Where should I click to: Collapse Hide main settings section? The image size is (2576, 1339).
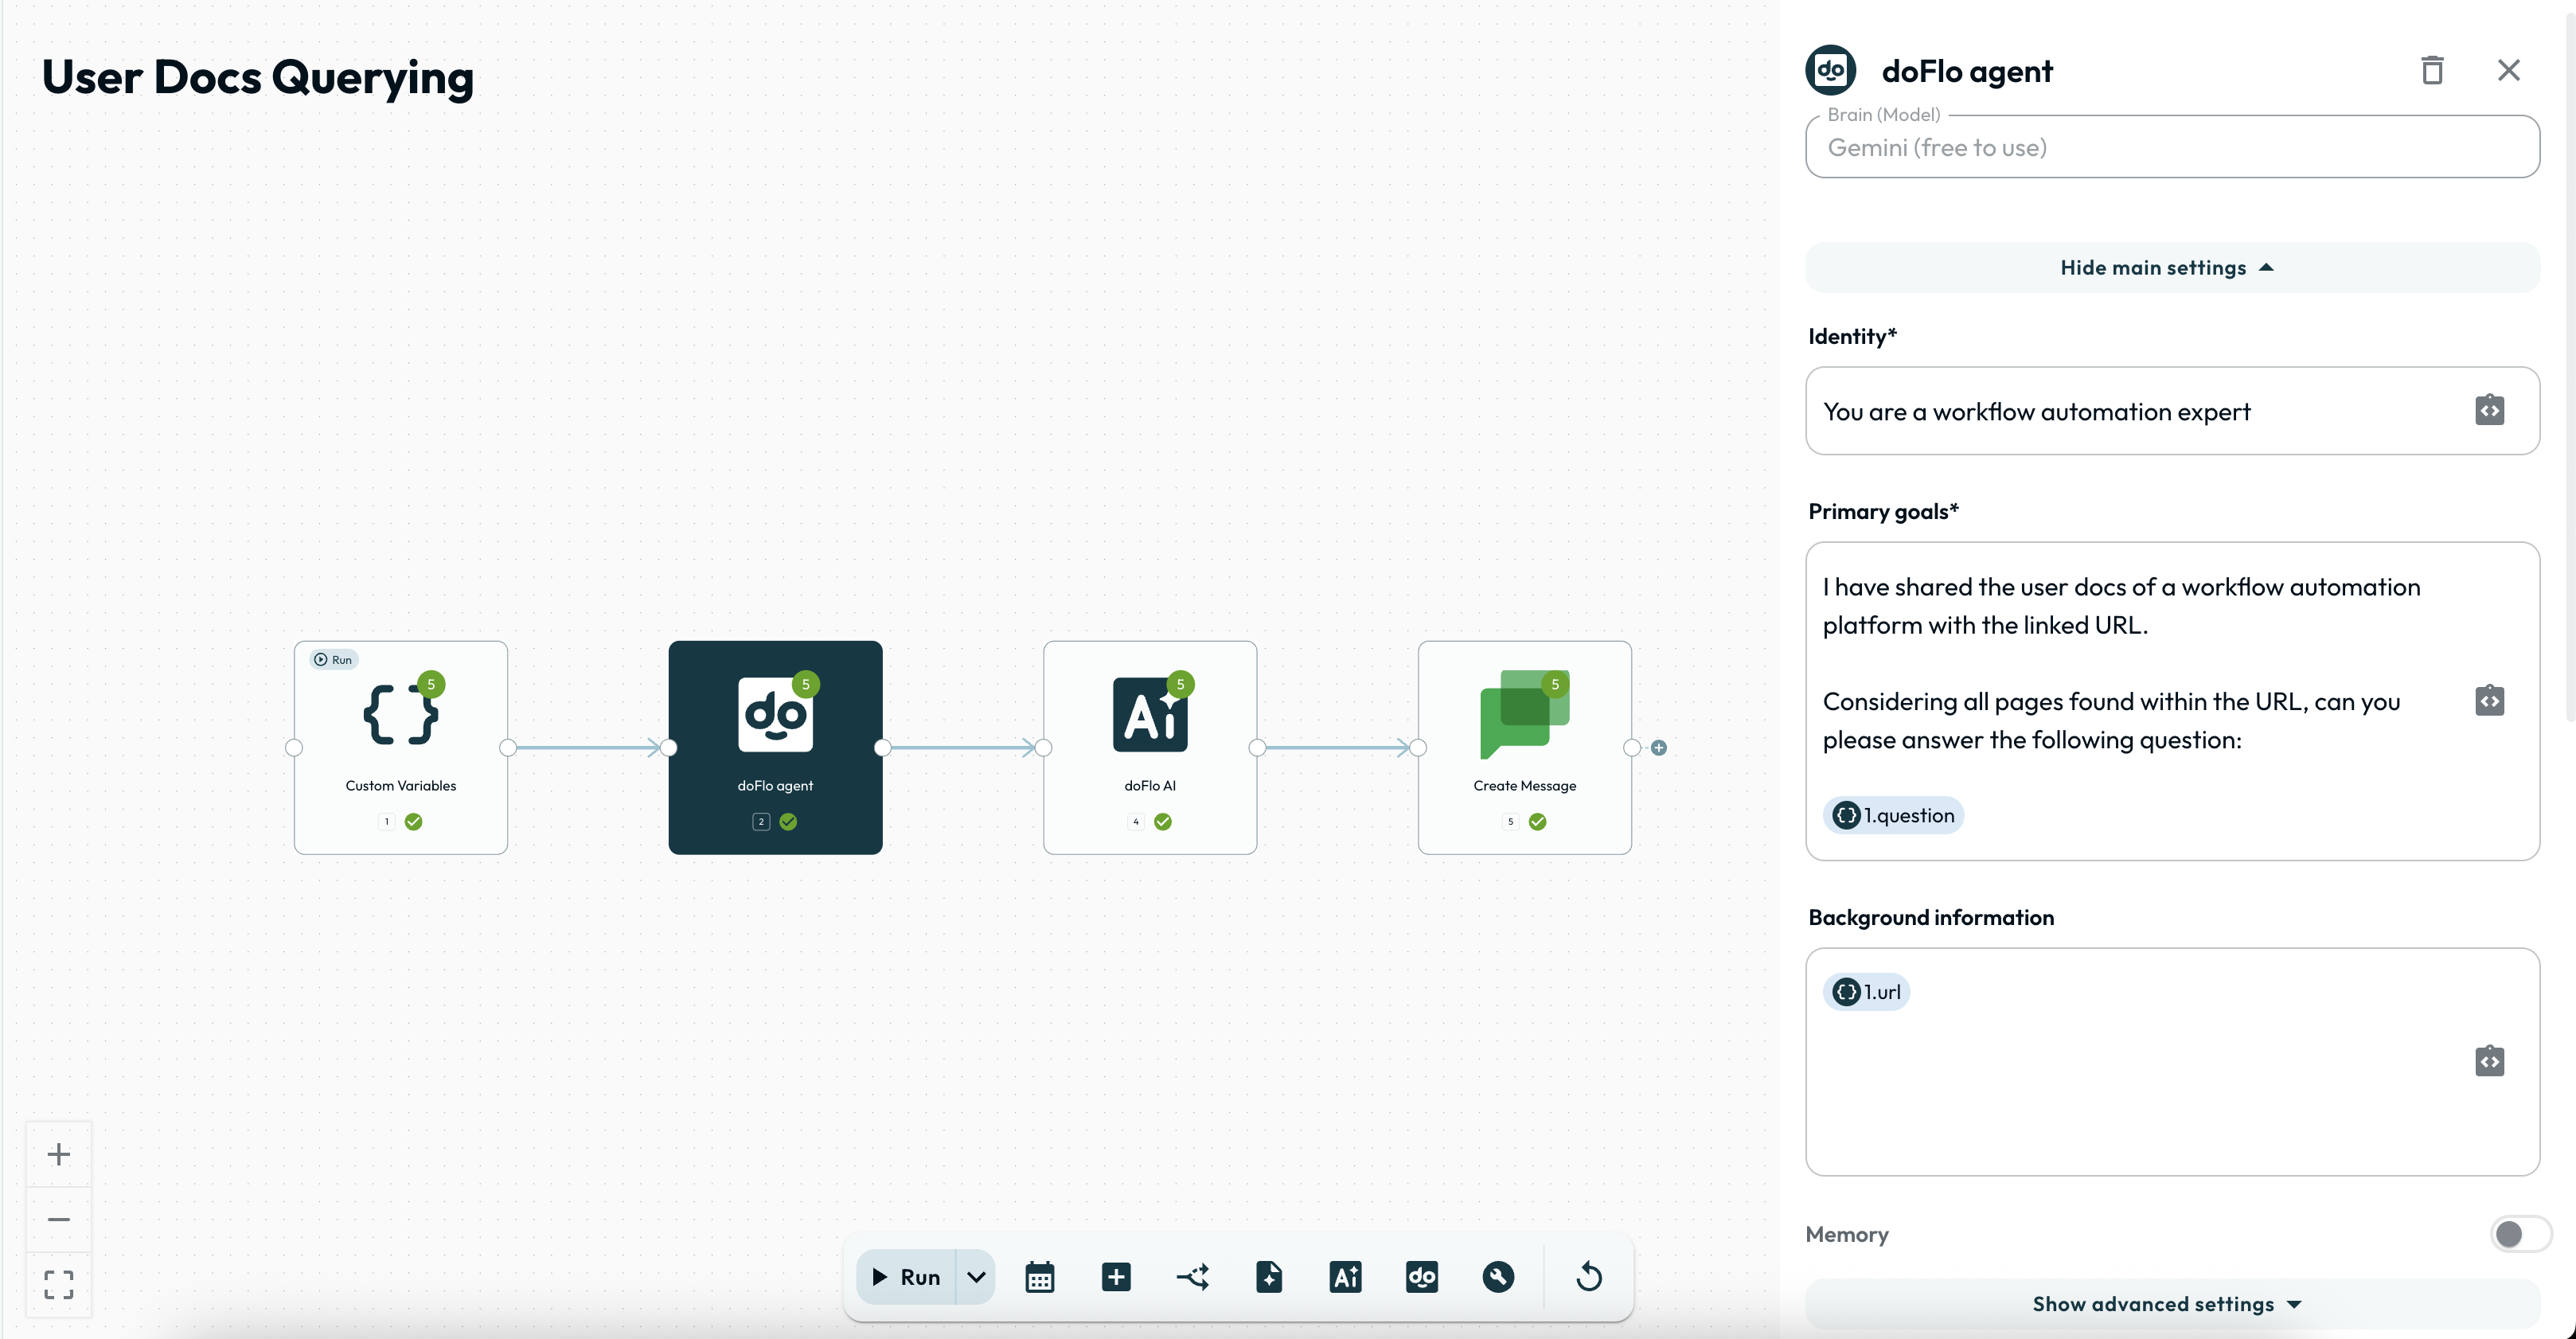2171,268
